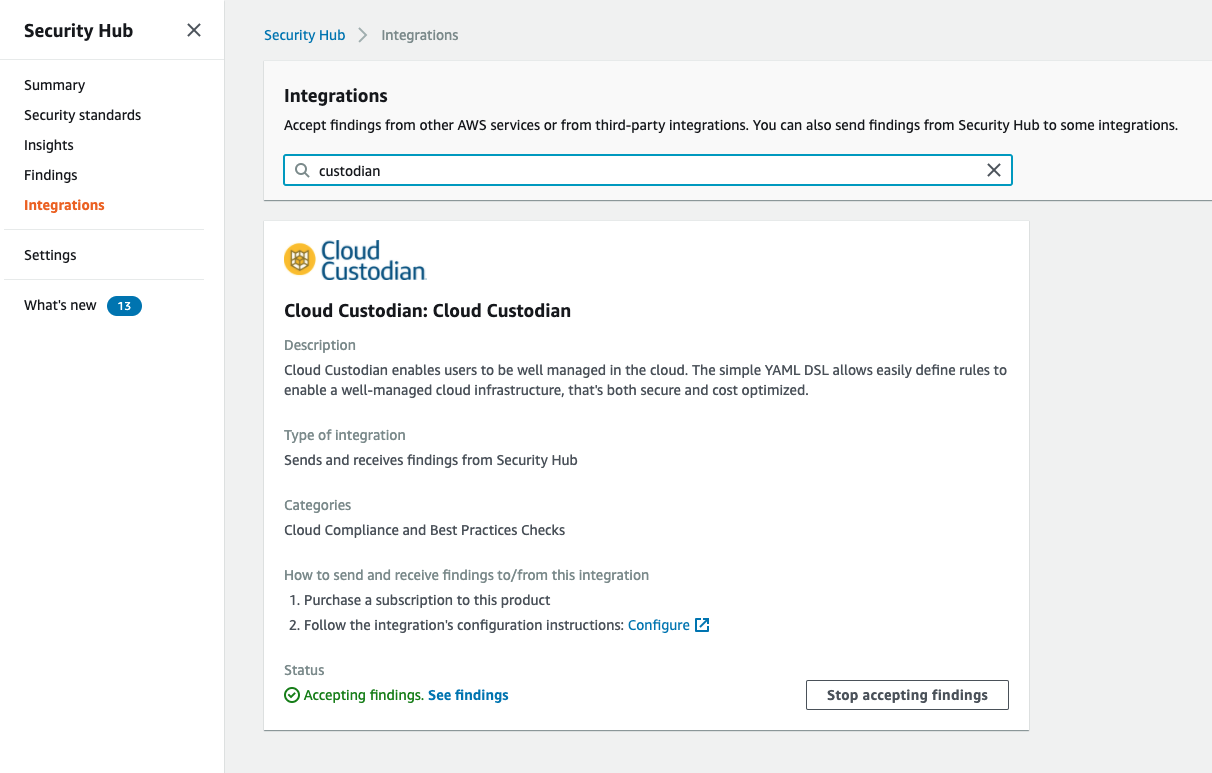Click the Security Hub breadcrumb link

(x=304, y=35)
